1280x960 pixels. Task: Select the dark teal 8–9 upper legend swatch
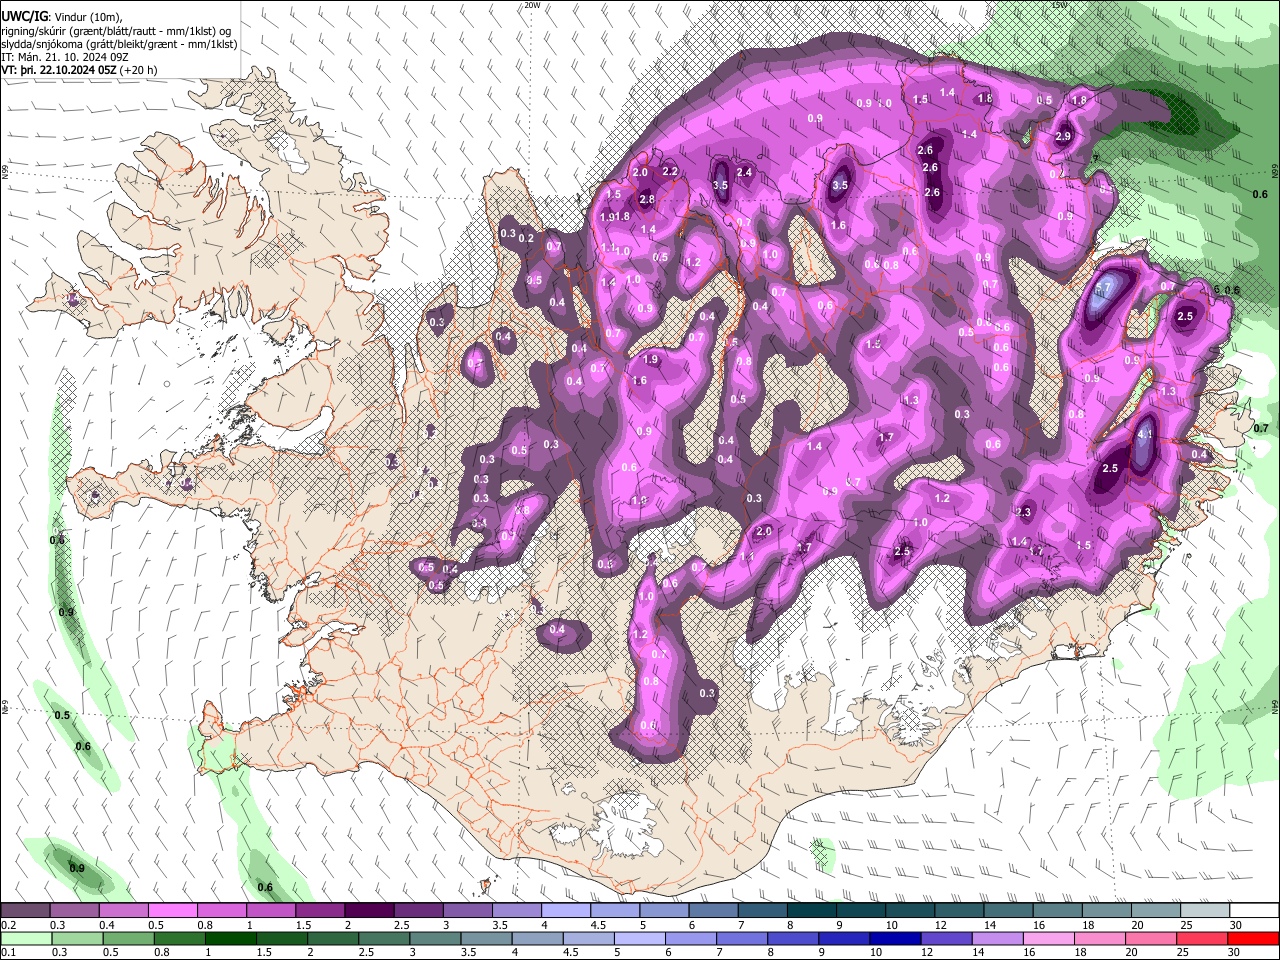[811, 910]
